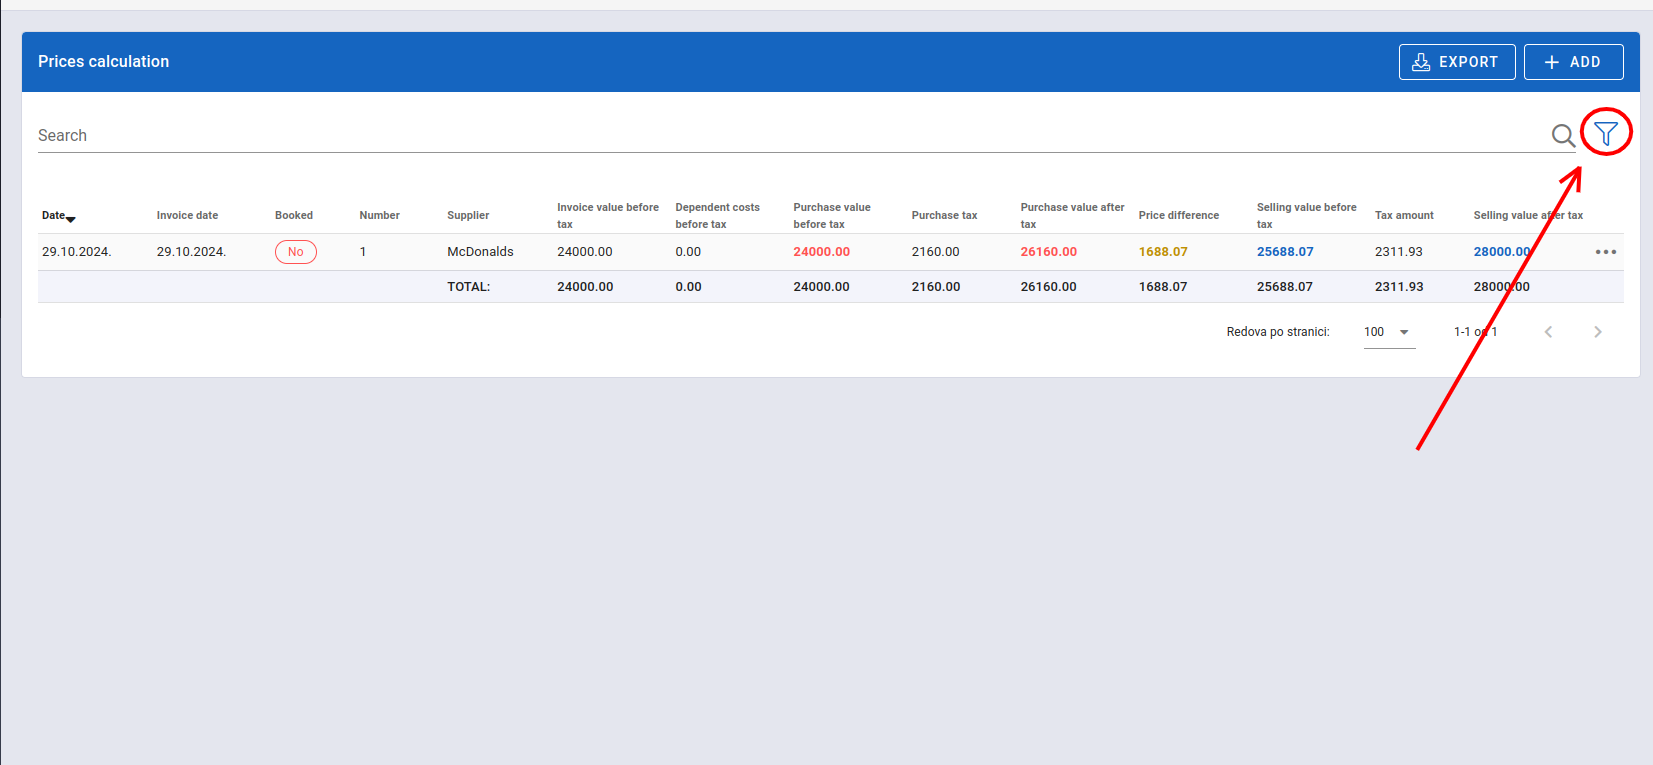Click the yellow price difference 1688.07
Image resolution: width=1653 pixels, height=765 pixels.
[x=1163, y=252]
